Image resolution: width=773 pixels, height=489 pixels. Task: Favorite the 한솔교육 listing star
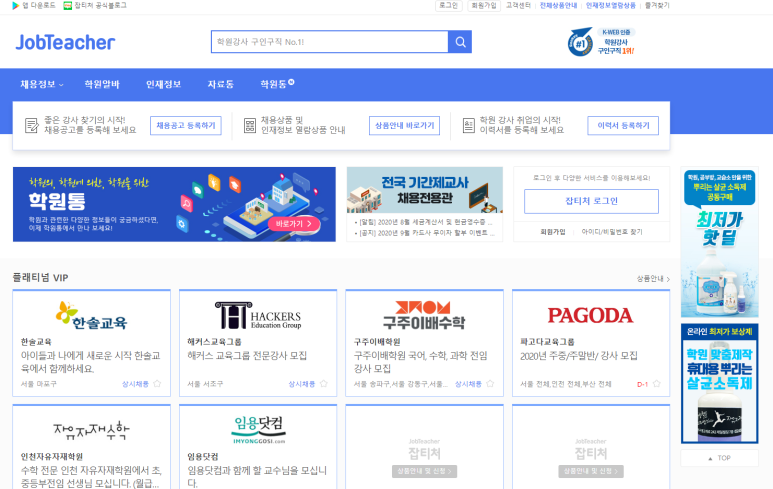(x=157, y=384)
